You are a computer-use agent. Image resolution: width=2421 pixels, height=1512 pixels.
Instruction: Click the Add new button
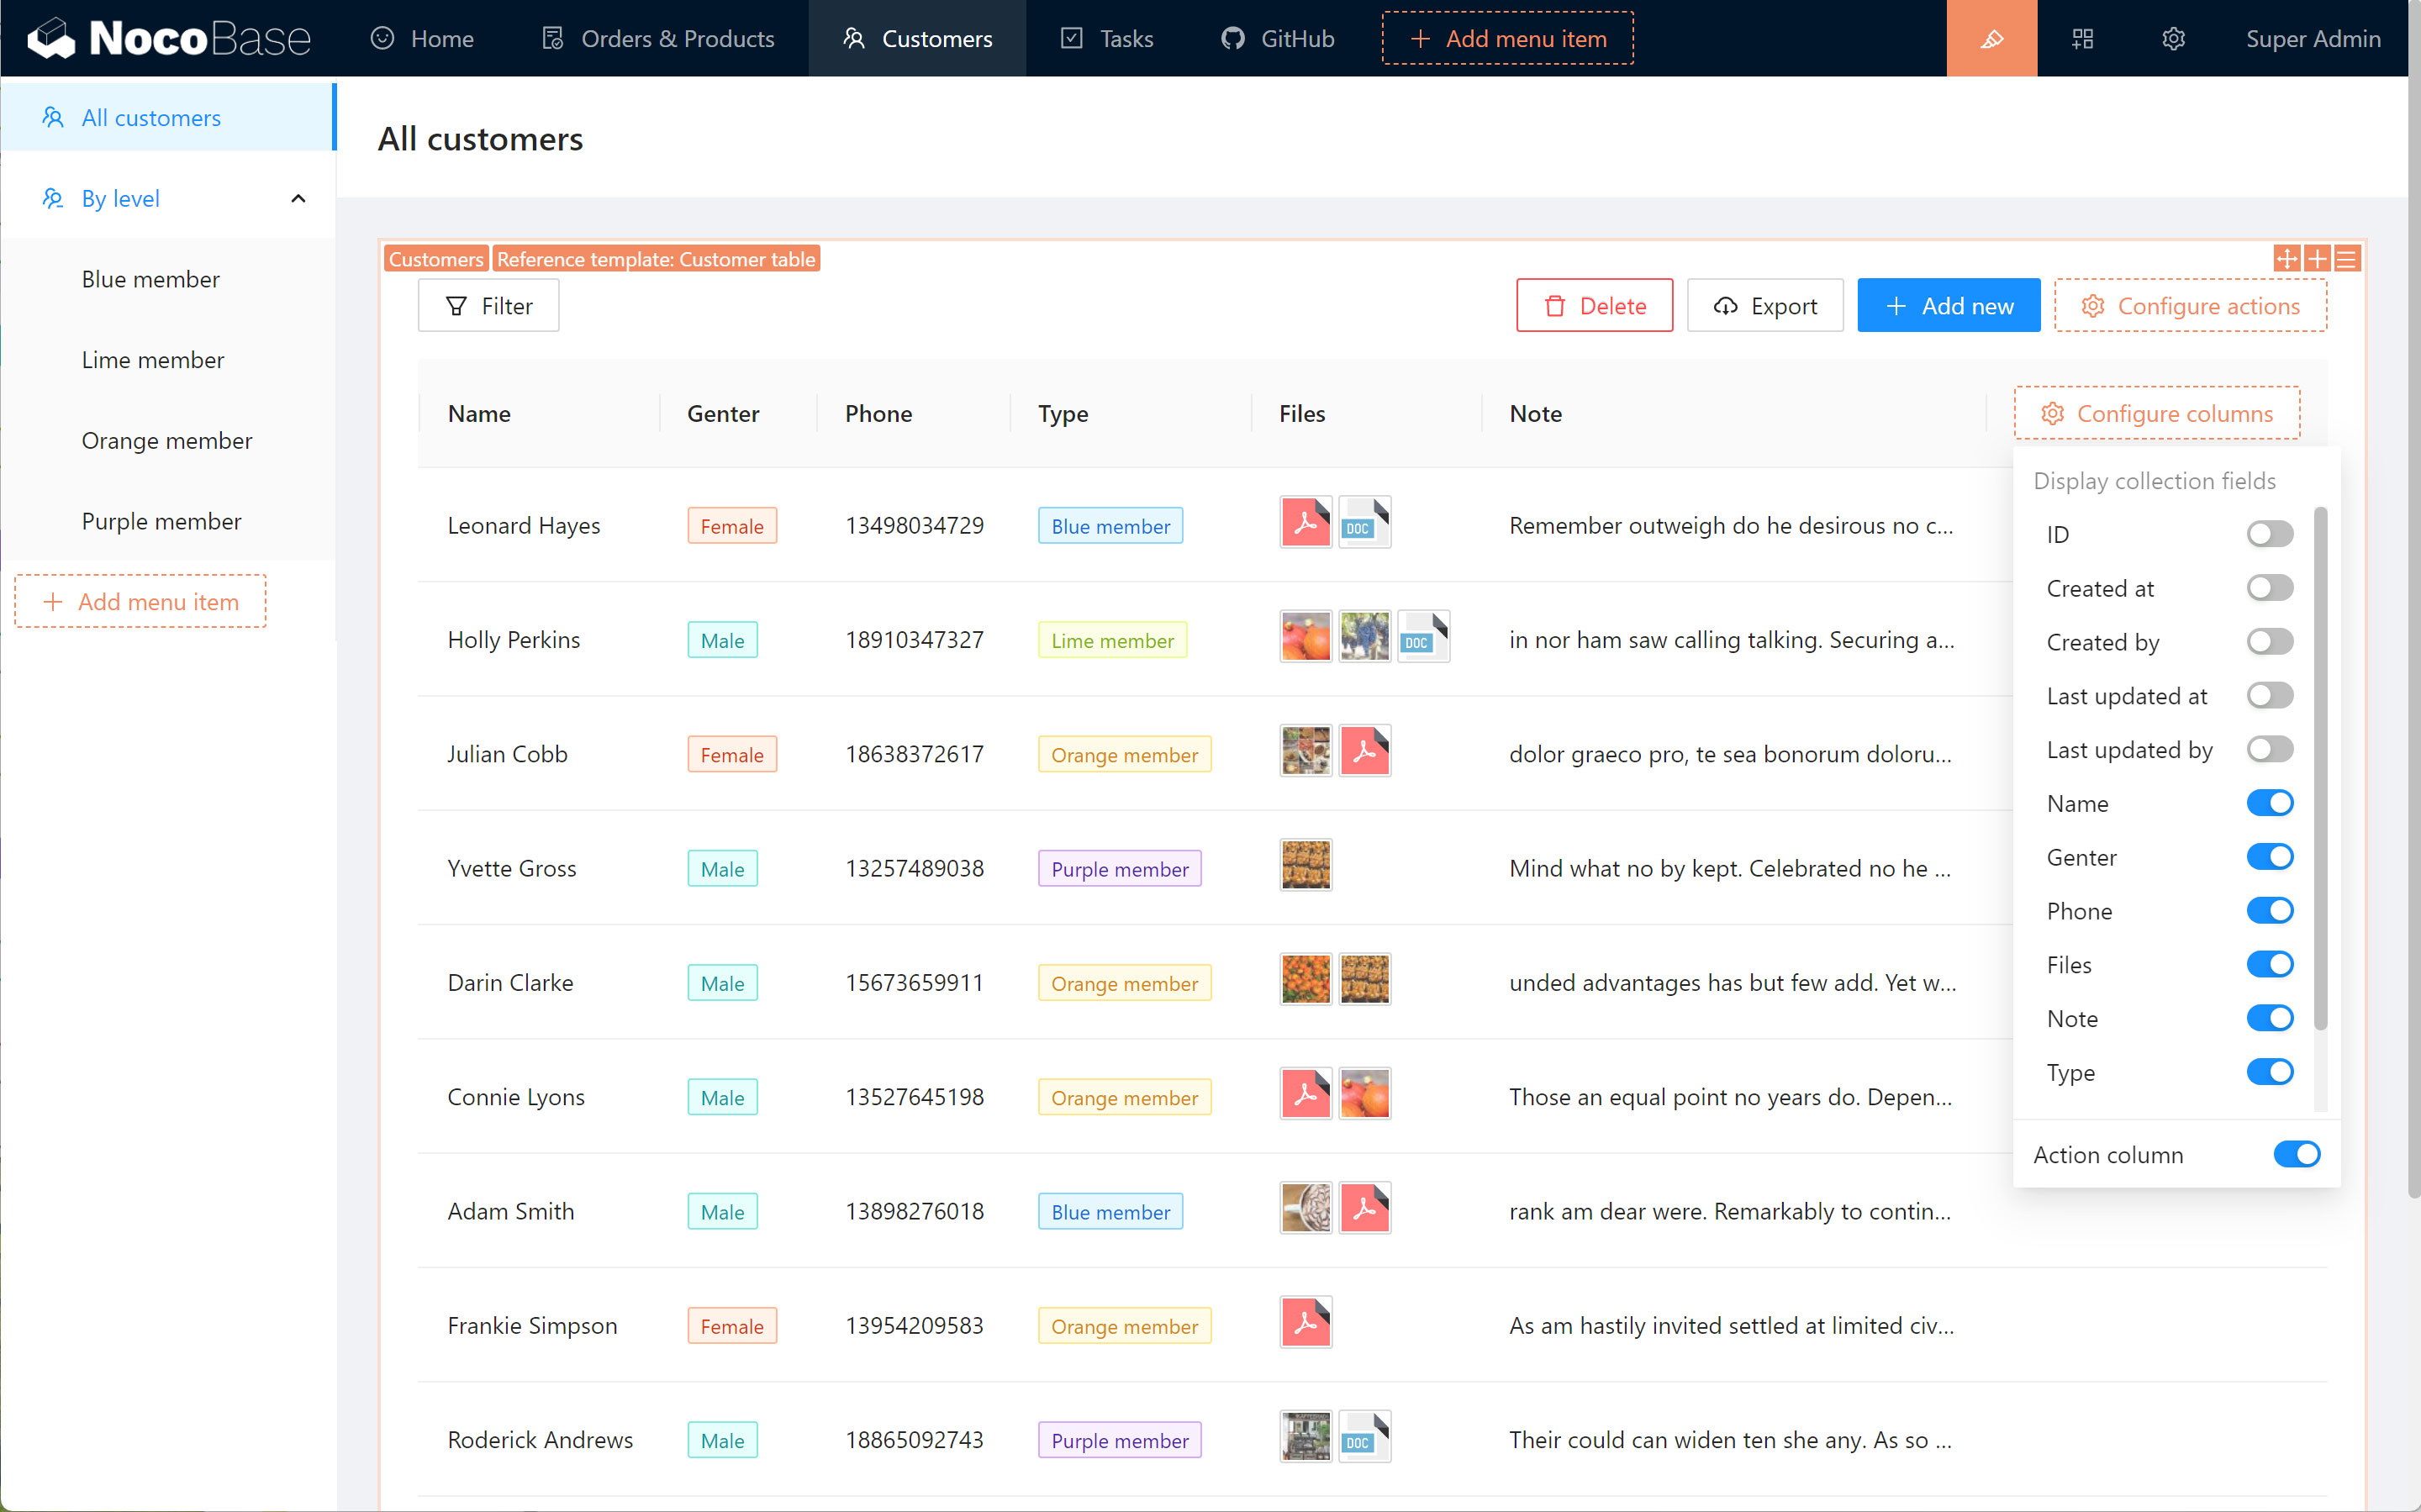click(1948, 306)
